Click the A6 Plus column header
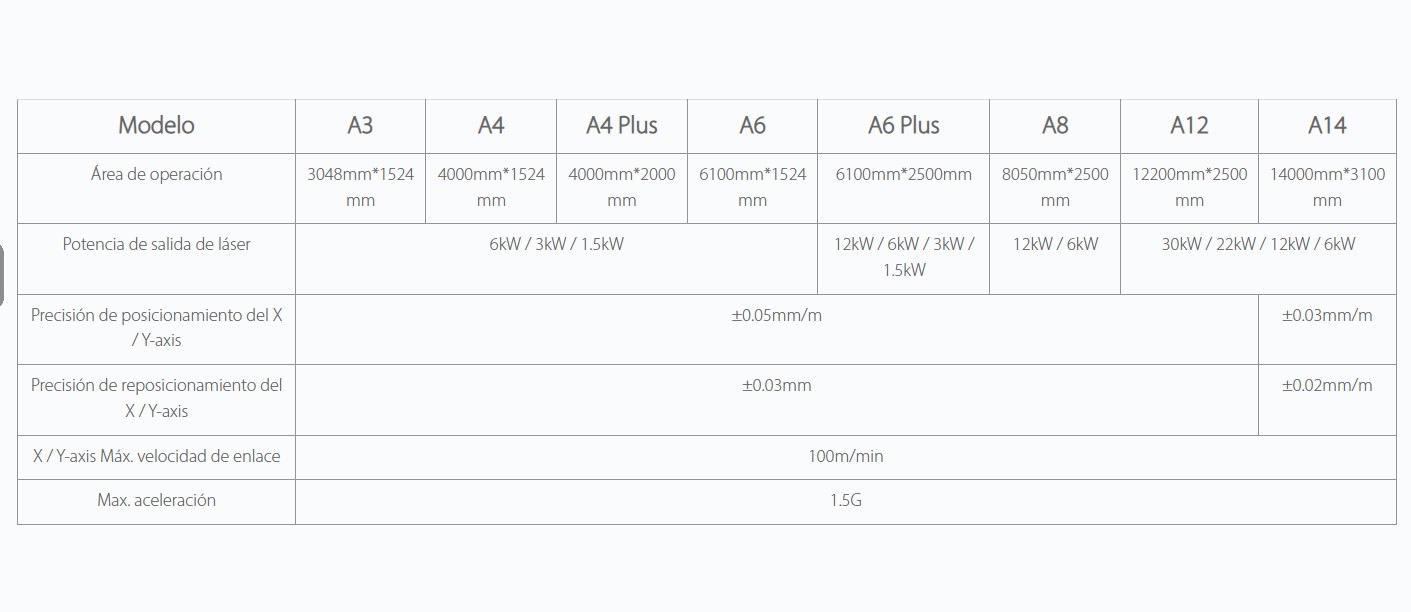Image resolution: width=1411 pixels, height=612 pixels. point(903,126)
